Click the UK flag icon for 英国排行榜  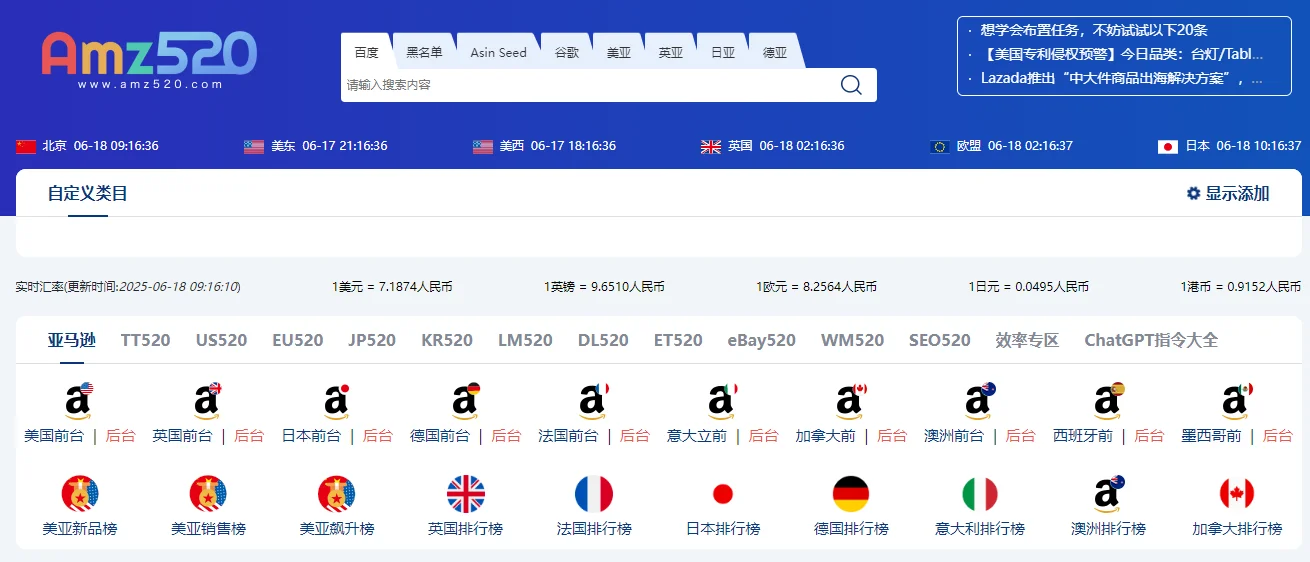(x=466, y=493)
